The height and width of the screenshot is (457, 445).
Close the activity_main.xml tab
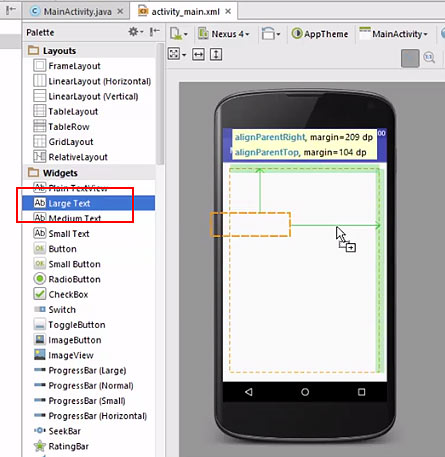(x=228, y=11)
